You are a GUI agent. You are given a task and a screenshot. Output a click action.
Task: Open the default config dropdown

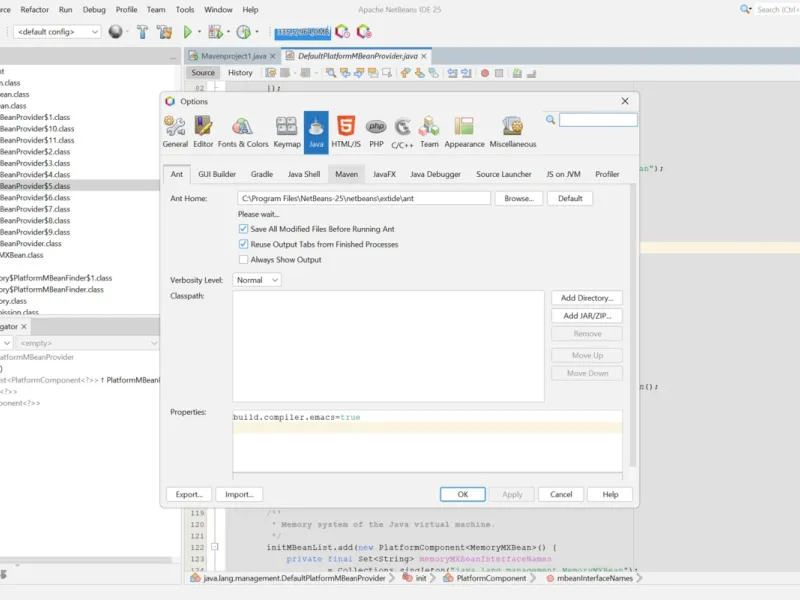[57, 32]
